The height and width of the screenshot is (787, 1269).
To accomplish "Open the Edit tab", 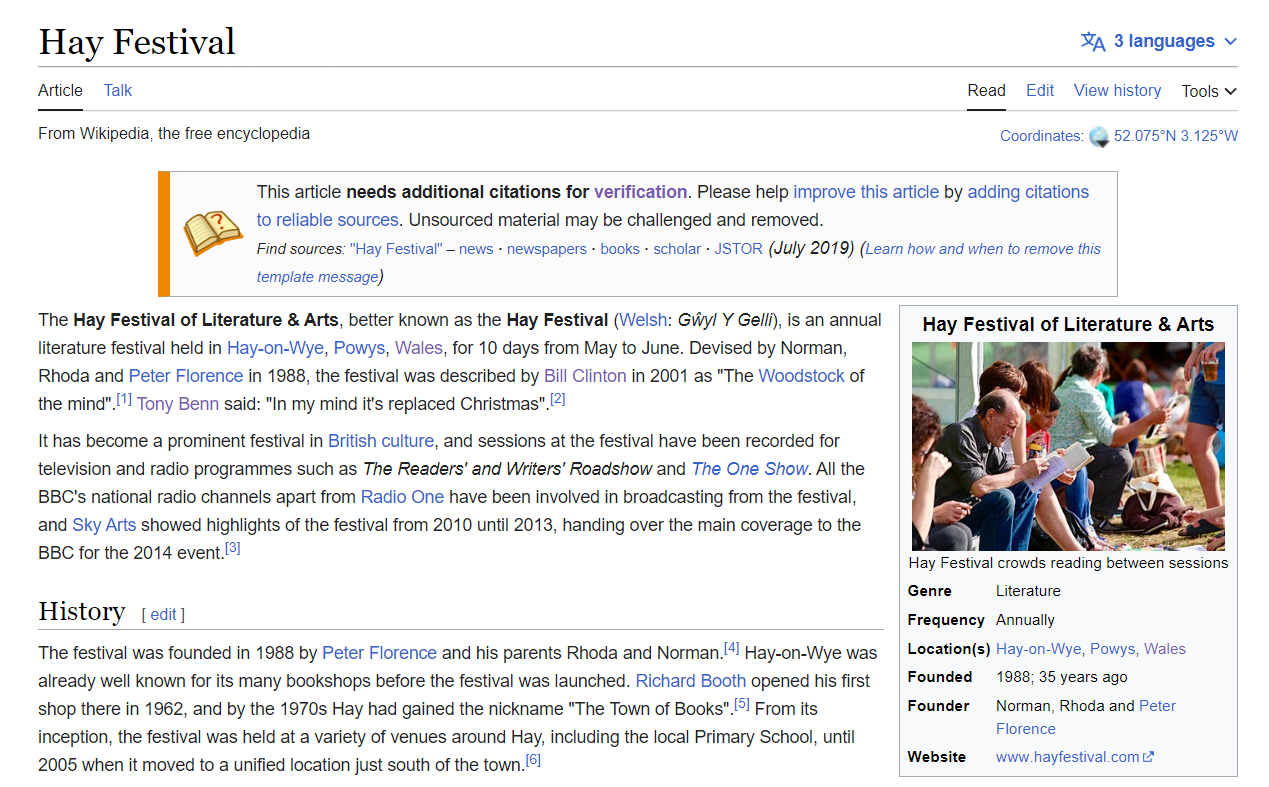I will 1040,90.
